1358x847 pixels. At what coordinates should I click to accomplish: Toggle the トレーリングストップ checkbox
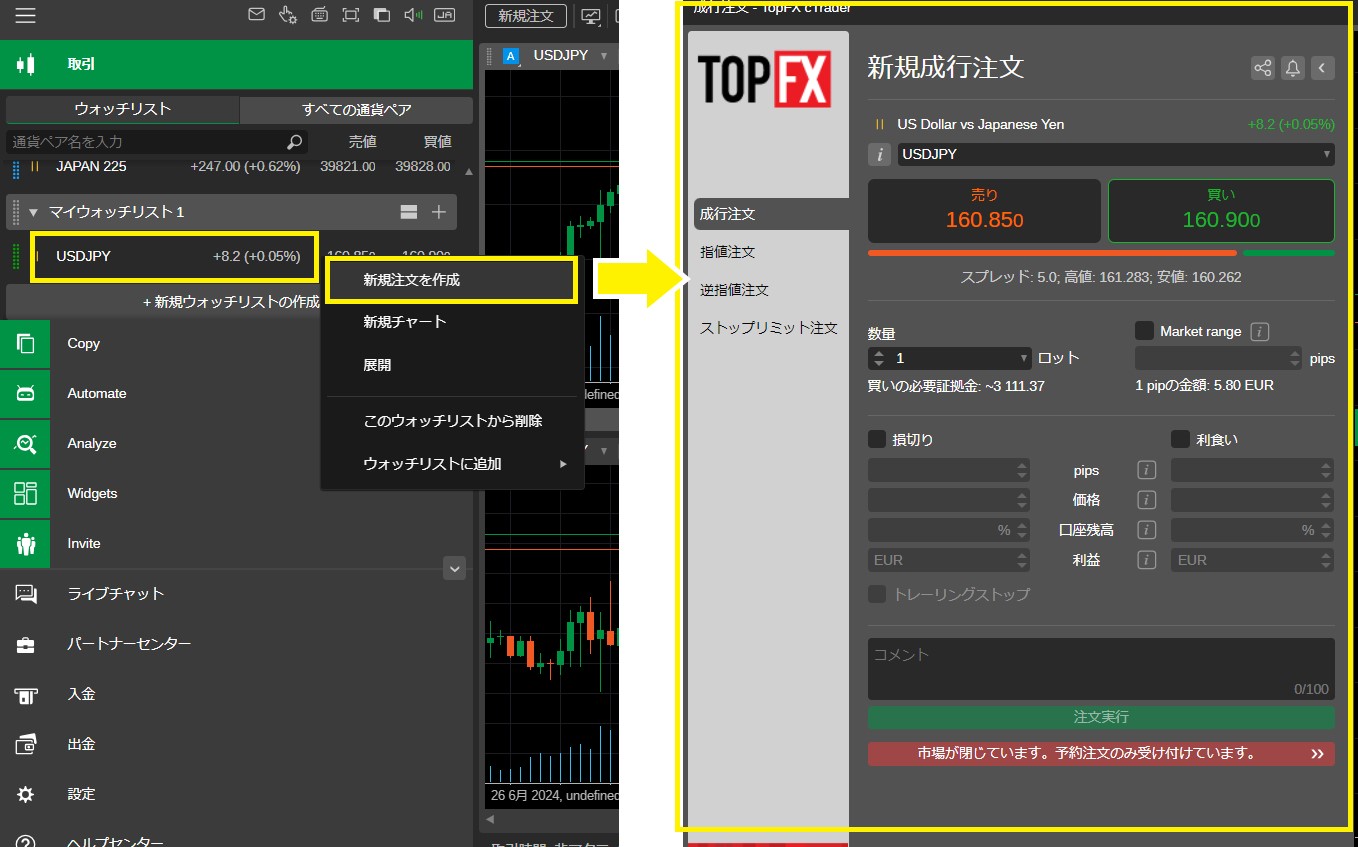[x=877, y=594]
